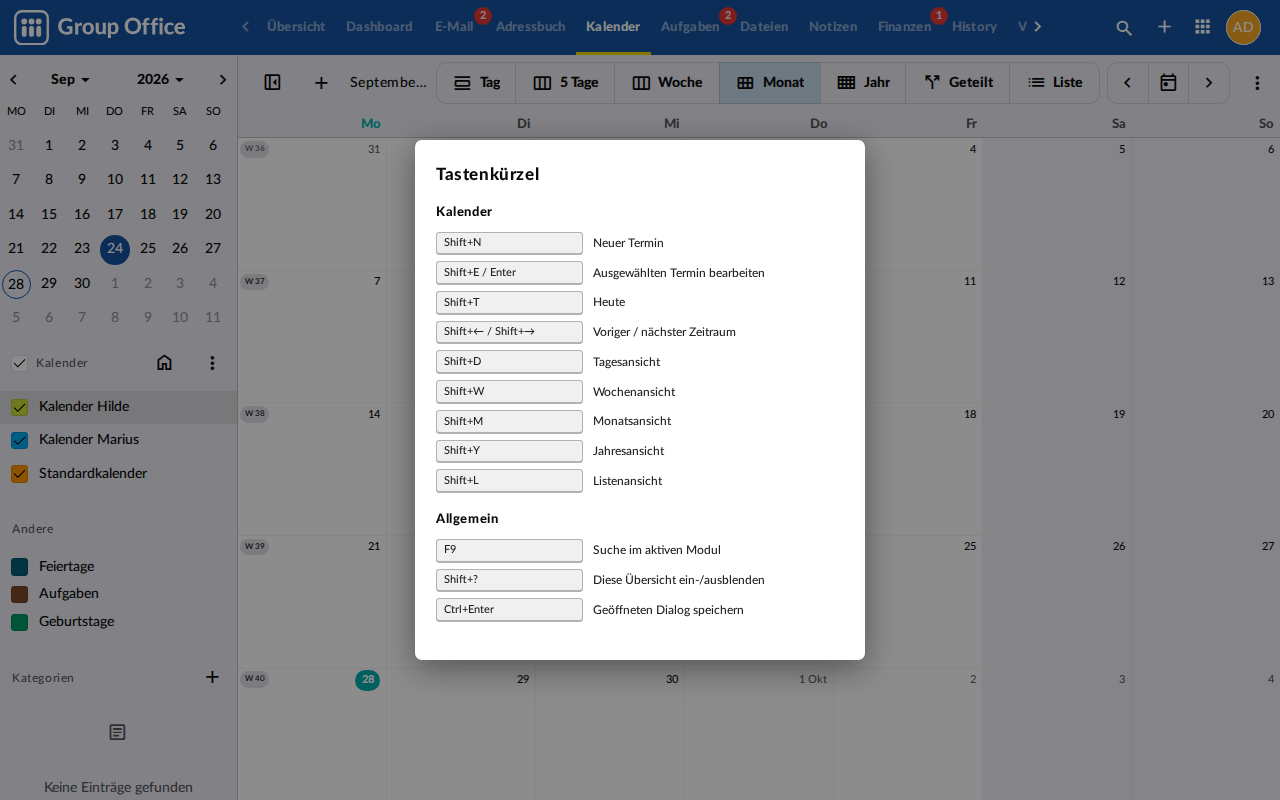Screen dimensions: 1280x800
Task: Toggle select-all Kalender checkbox
Action: [x=19, y=362]
